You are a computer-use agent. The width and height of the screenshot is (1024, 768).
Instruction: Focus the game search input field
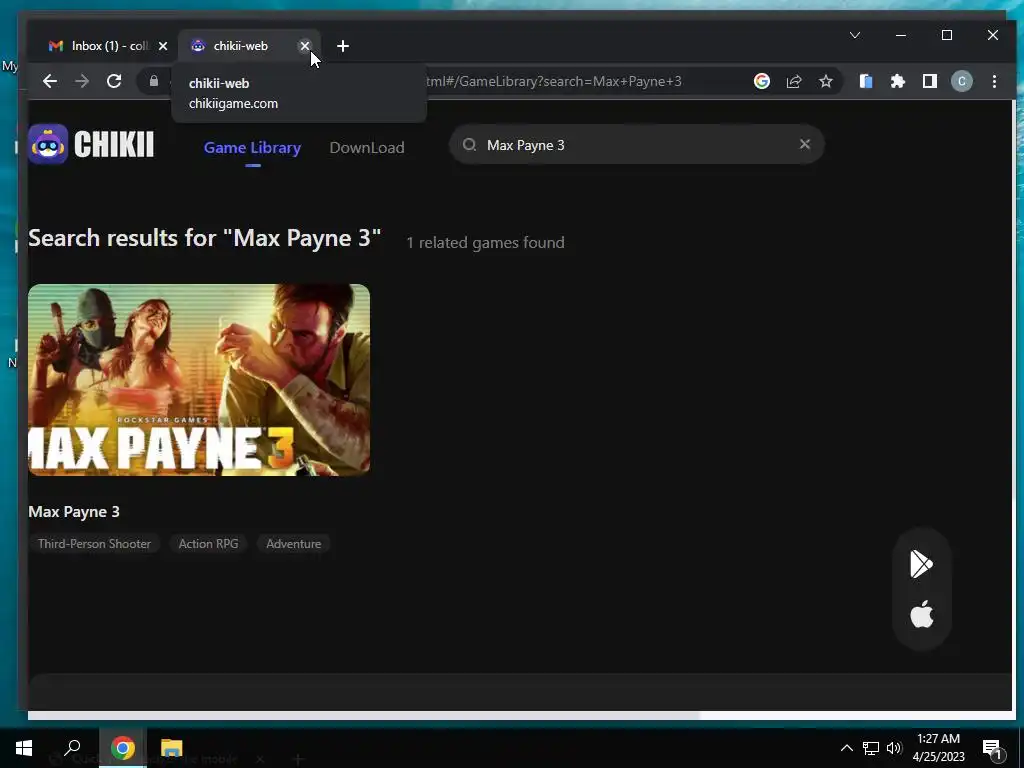(x=637, y=145)
